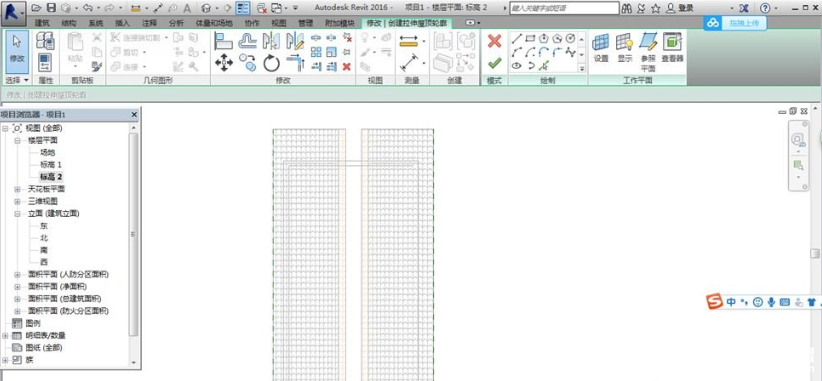Select the Line draw tool
The width and height of the screenshot is (822, 381).
point(516,39)
